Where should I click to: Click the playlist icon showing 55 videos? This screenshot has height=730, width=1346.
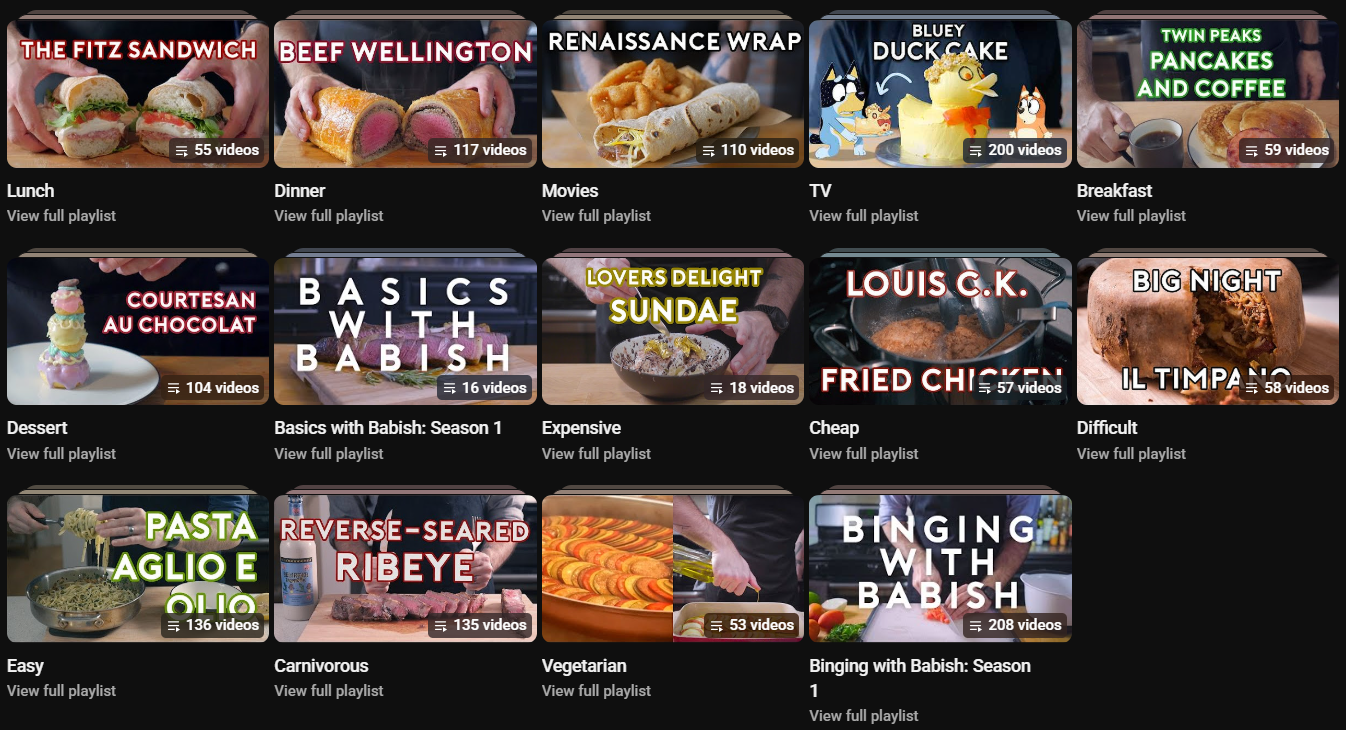tap(182, 151)
